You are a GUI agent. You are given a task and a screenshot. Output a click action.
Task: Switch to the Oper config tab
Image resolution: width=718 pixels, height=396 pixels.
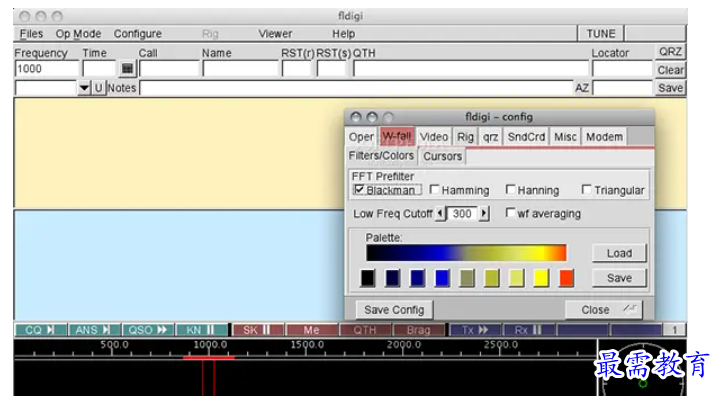[x=361, y=137]
